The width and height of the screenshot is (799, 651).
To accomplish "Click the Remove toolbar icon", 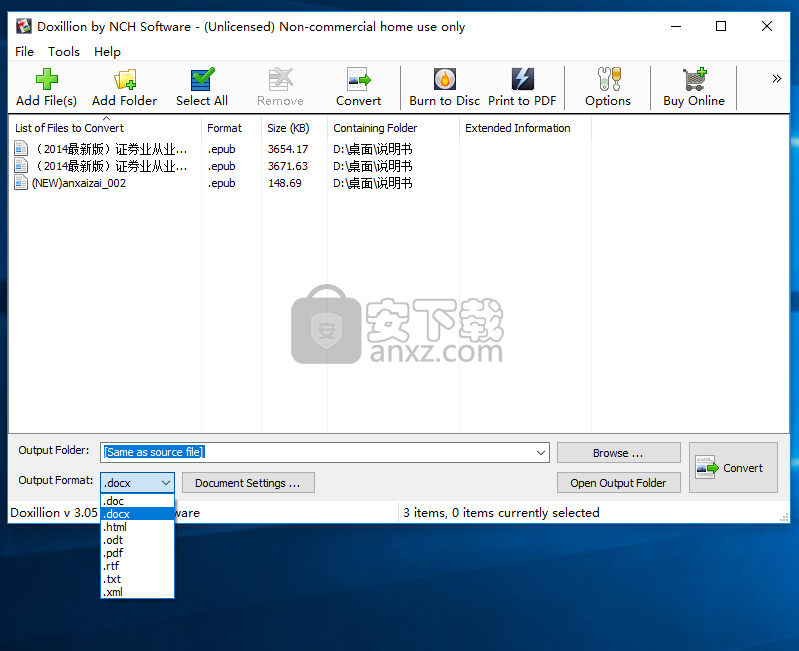I will click(x=280, y=79).
